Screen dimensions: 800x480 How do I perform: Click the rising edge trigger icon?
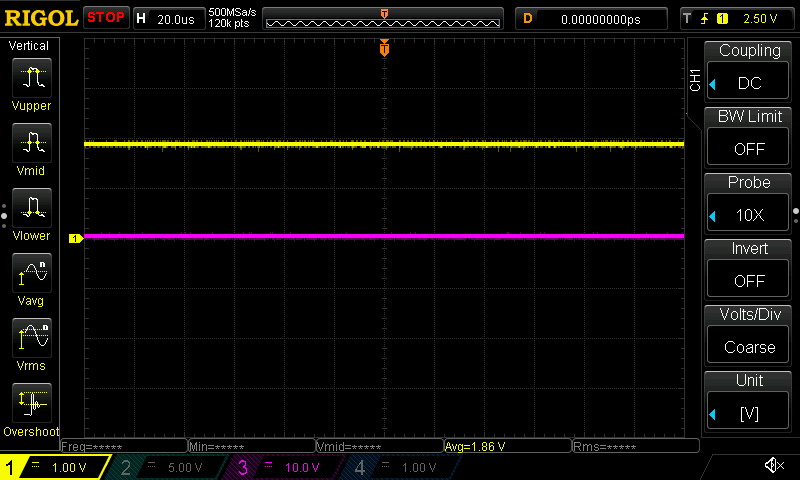click(x=704, y=19)
